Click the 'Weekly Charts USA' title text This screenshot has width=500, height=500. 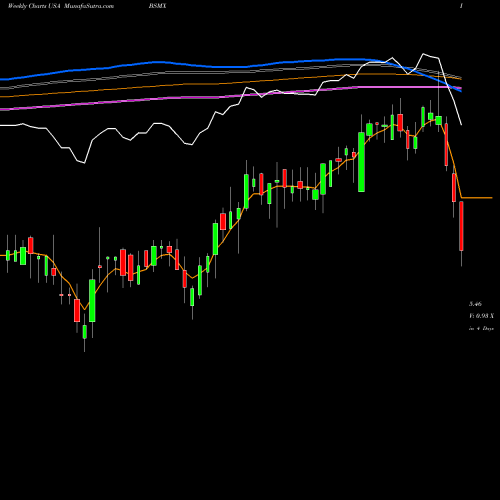pyautogui.click(x=34, y=6)
